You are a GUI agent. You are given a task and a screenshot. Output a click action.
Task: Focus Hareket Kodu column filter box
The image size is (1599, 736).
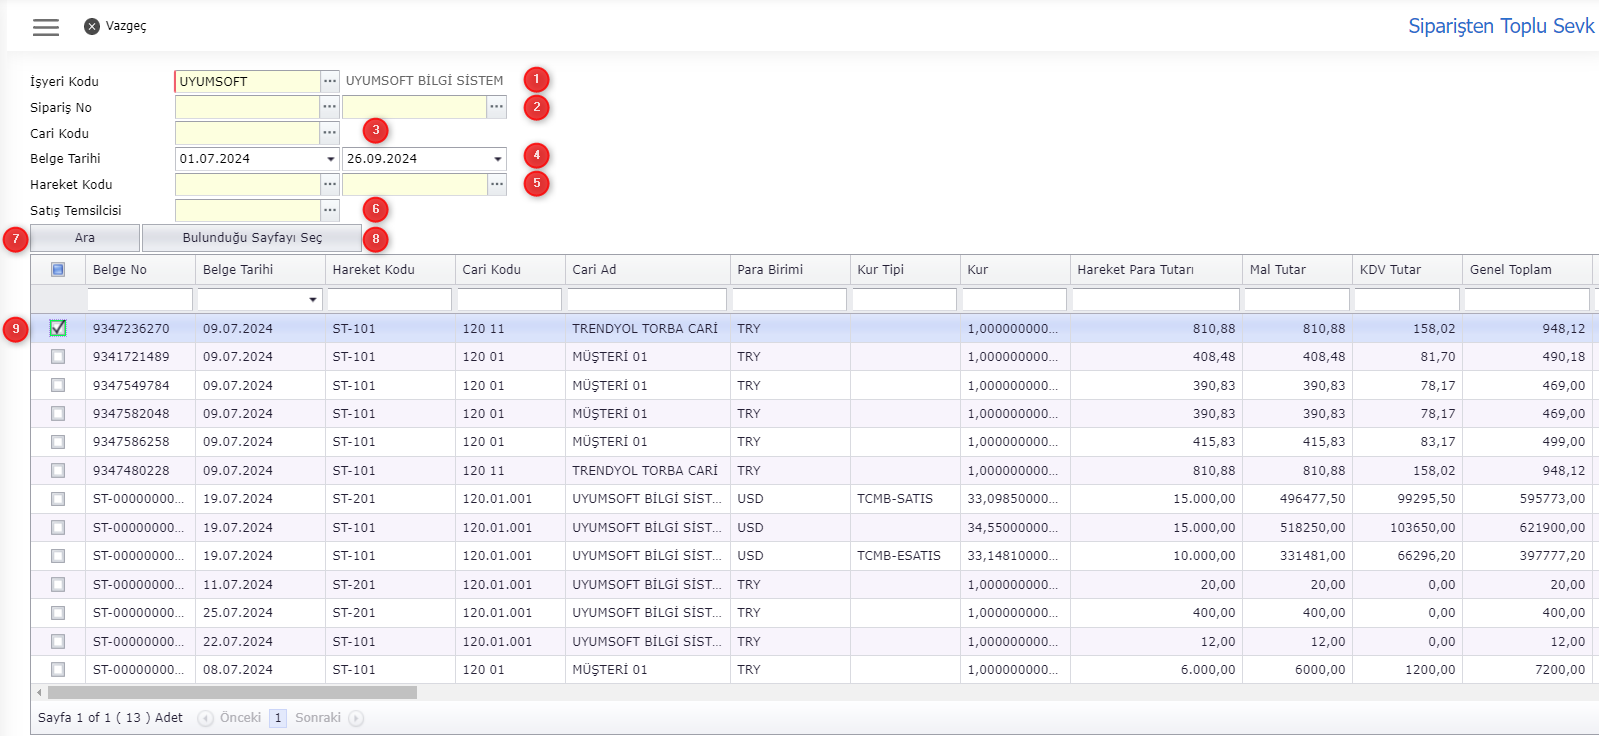click(x=390, y=299)
